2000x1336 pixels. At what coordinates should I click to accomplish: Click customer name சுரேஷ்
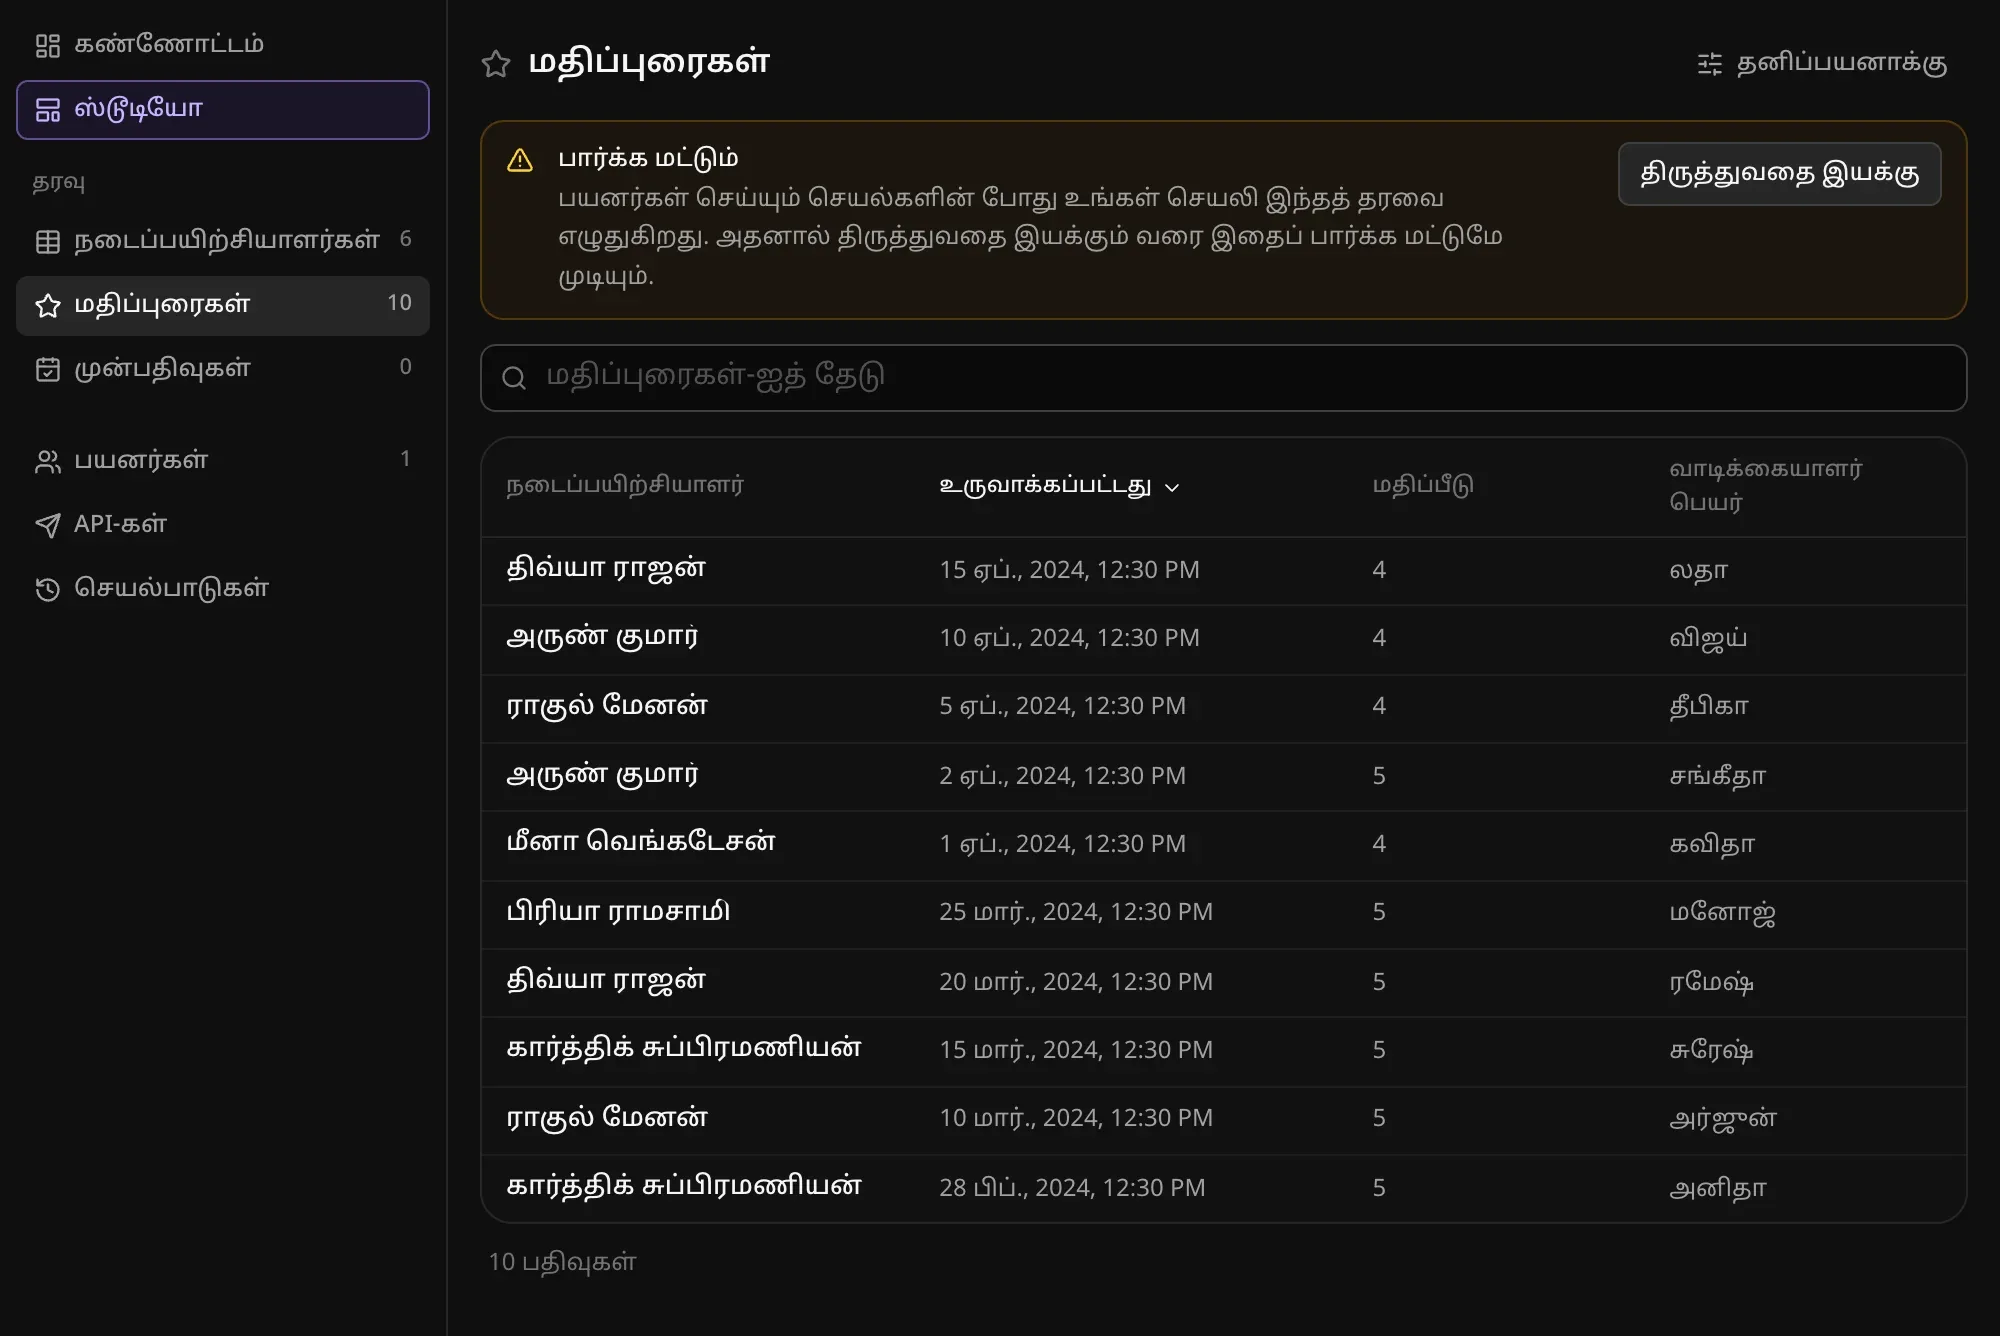tap(1711, 1050)
